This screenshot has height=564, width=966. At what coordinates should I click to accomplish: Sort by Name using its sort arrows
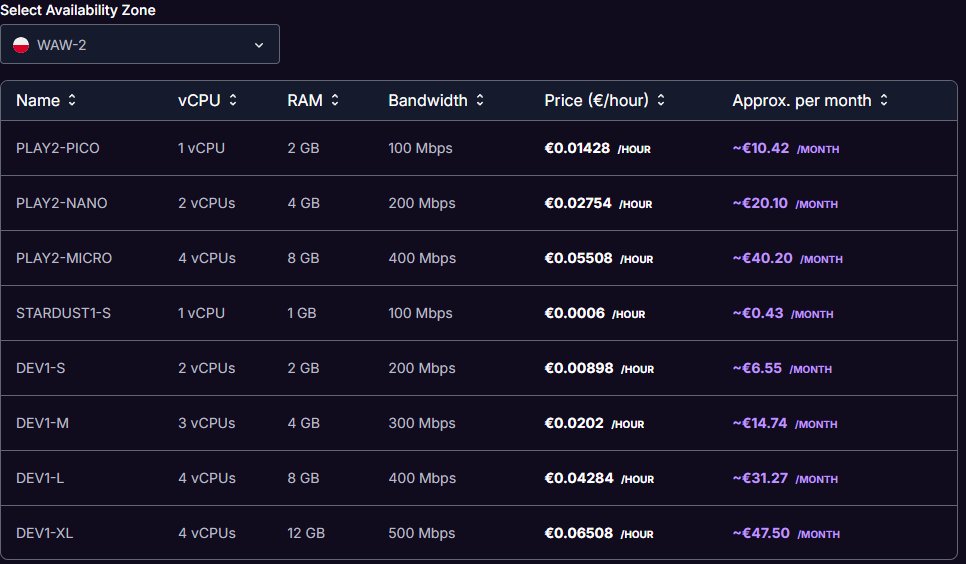coord(72,100)
